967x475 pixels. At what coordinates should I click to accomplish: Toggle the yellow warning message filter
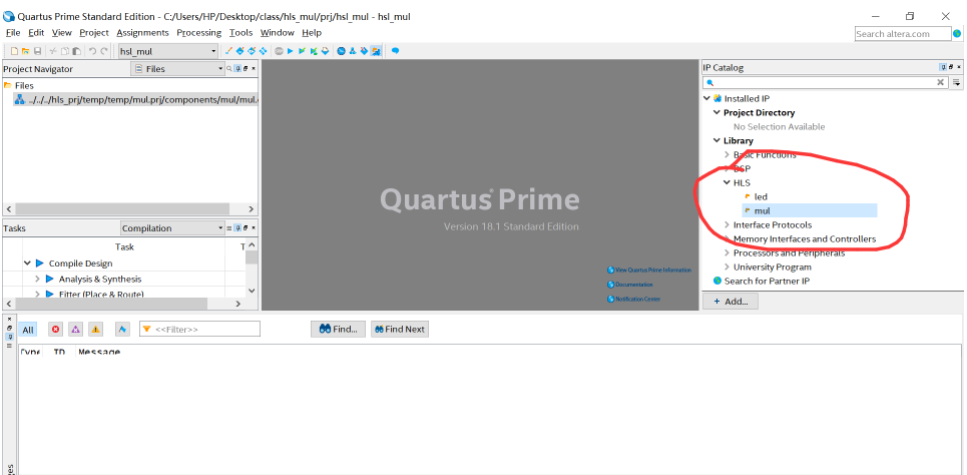tap(96, 329)
